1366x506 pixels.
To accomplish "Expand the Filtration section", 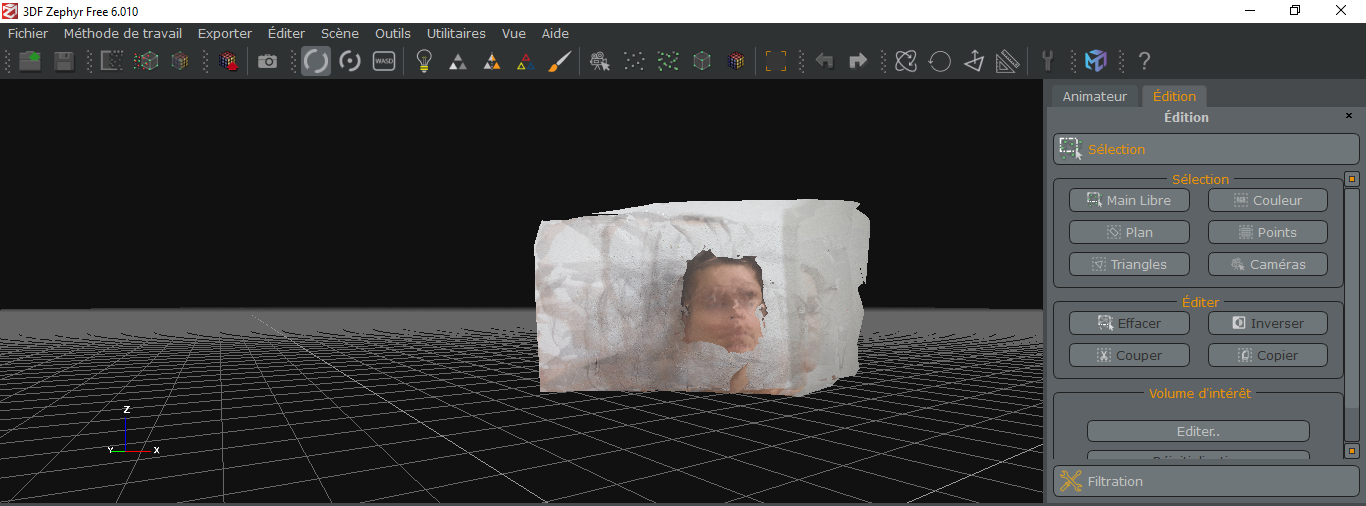I will click(1205, 481).
